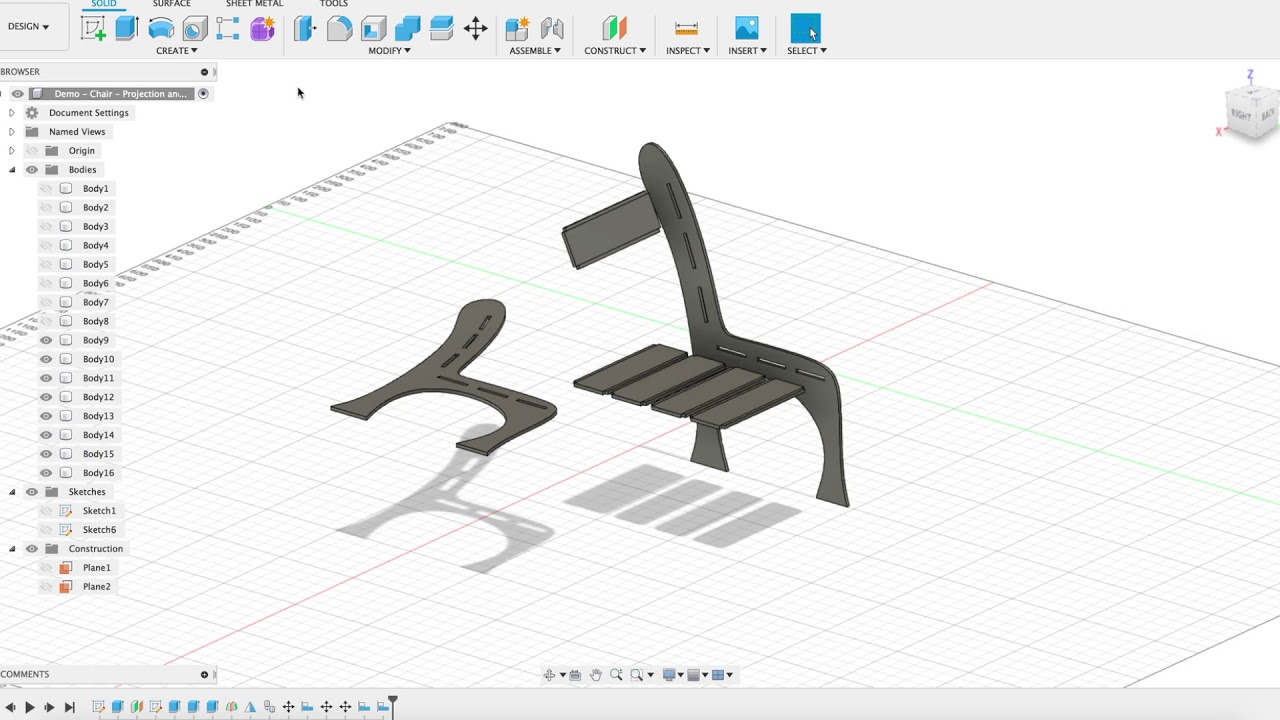Open the SELECT menu

click(806, 51)
